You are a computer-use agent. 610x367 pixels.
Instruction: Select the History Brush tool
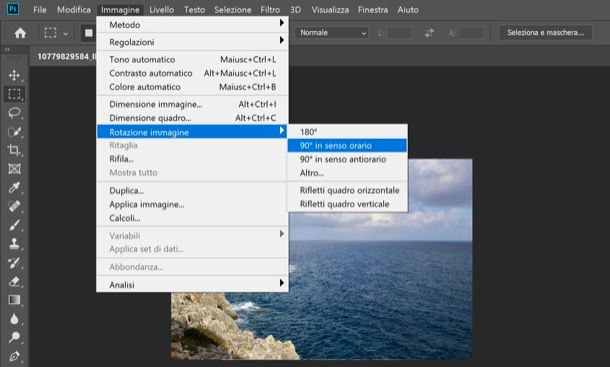(14, 263)
